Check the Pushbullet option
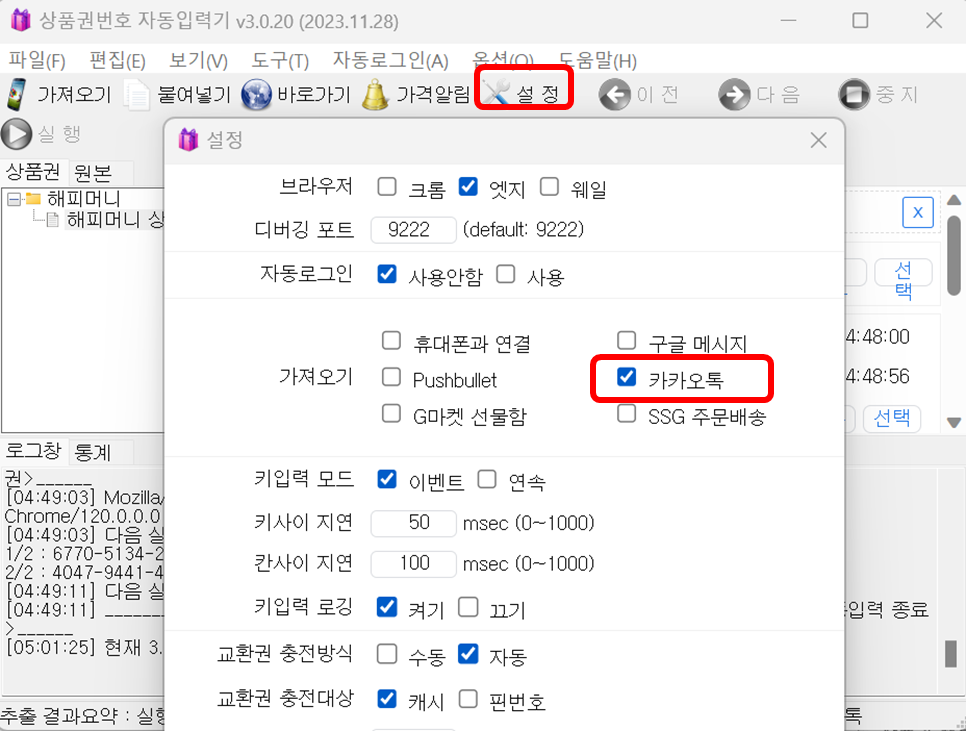Image resolution: width=966 pixels, height=731 pixels. click(391, 377)
